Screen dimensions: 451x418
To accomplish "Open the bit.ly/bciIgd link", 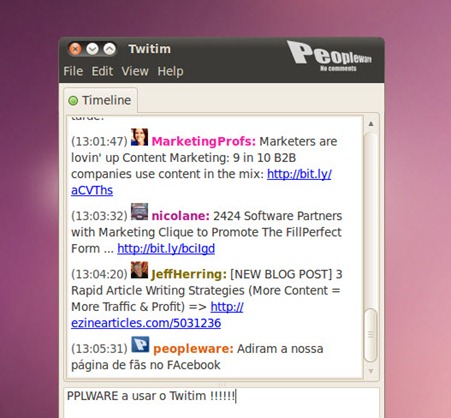I will (x=166, y=249).
